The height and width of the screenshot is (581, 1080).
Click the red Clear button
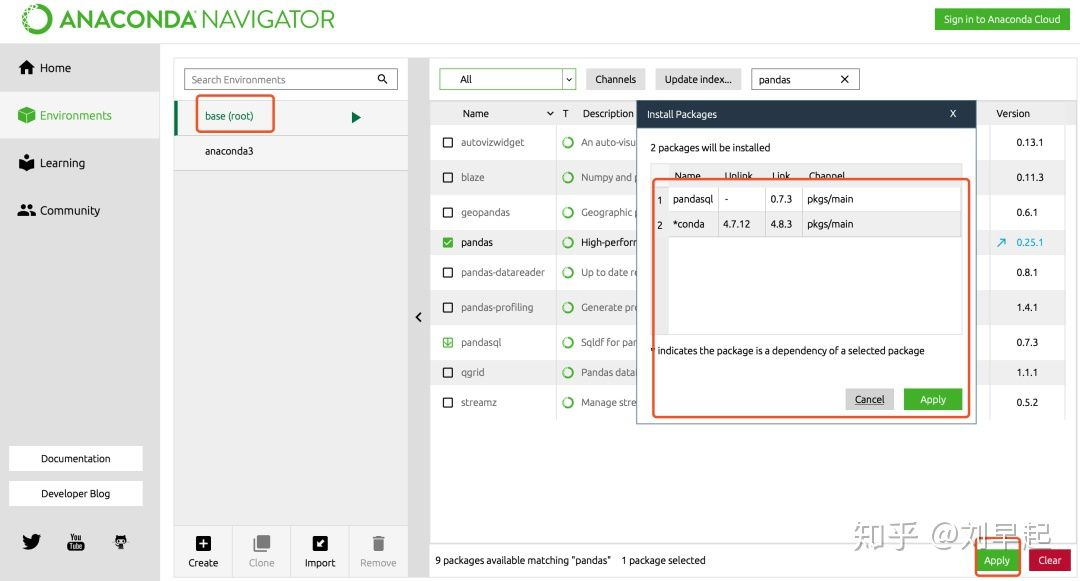coord(1050,560)
